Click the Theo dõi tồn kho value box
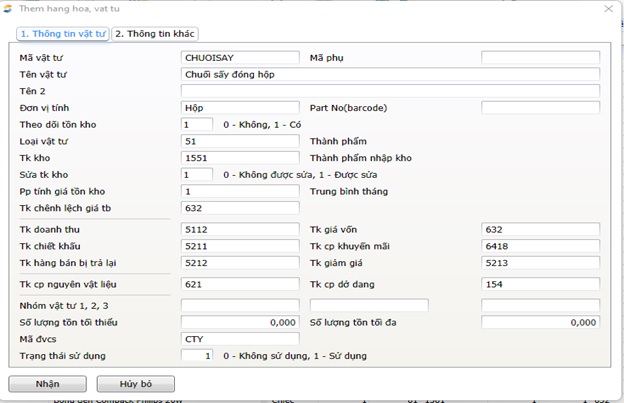 197,124
